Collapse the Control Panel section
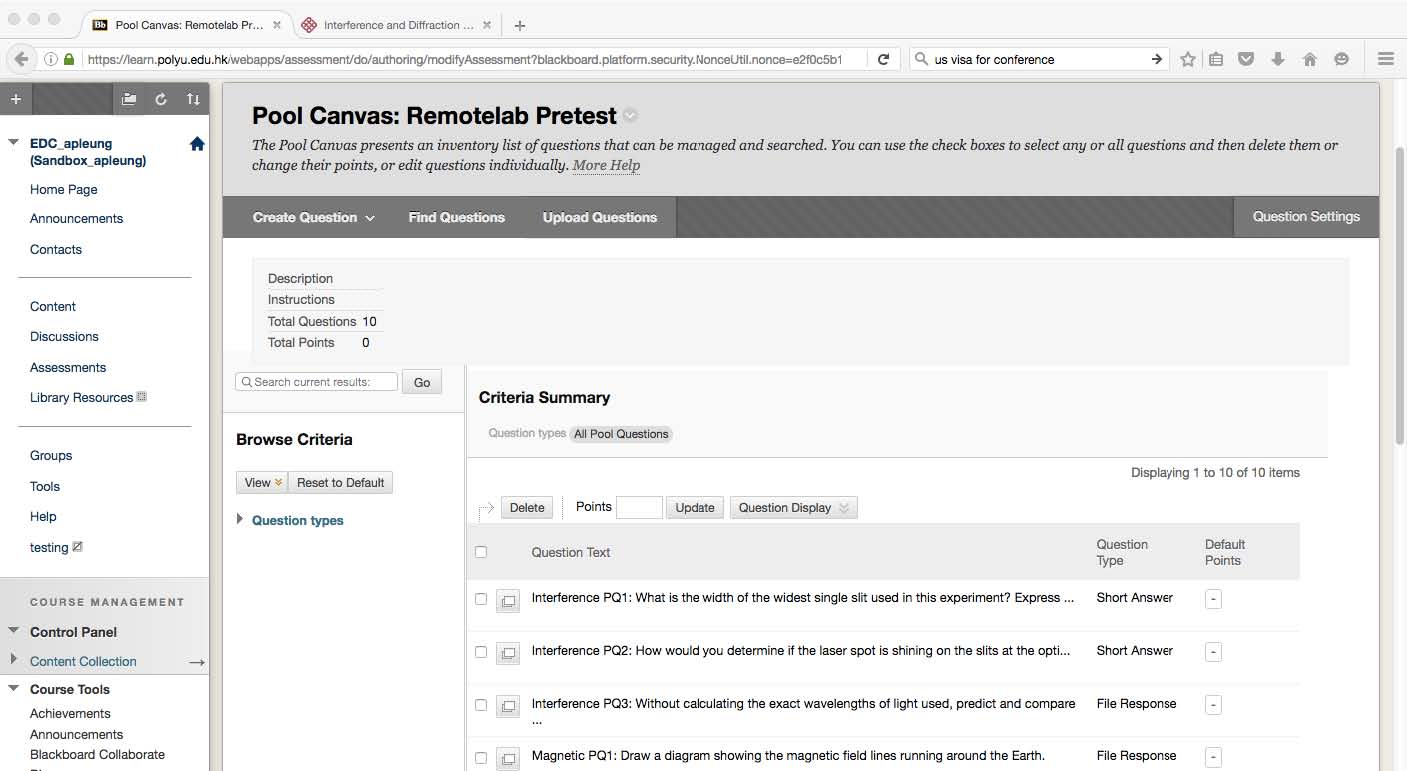The image size is (1407, 771). click(13, 631)
